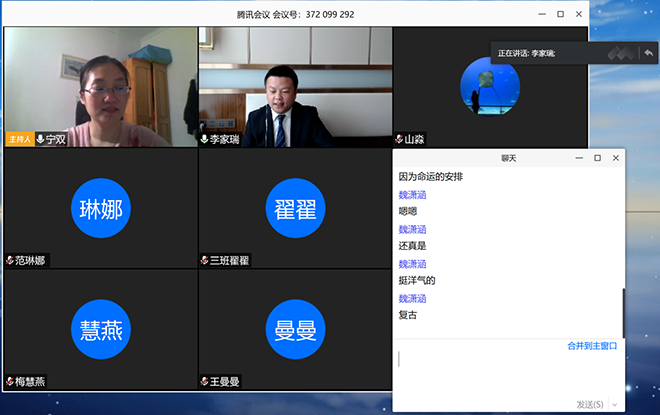Click muted mic icon beside 三班翟翟
660x415 pixels.
tap(205, 261)
